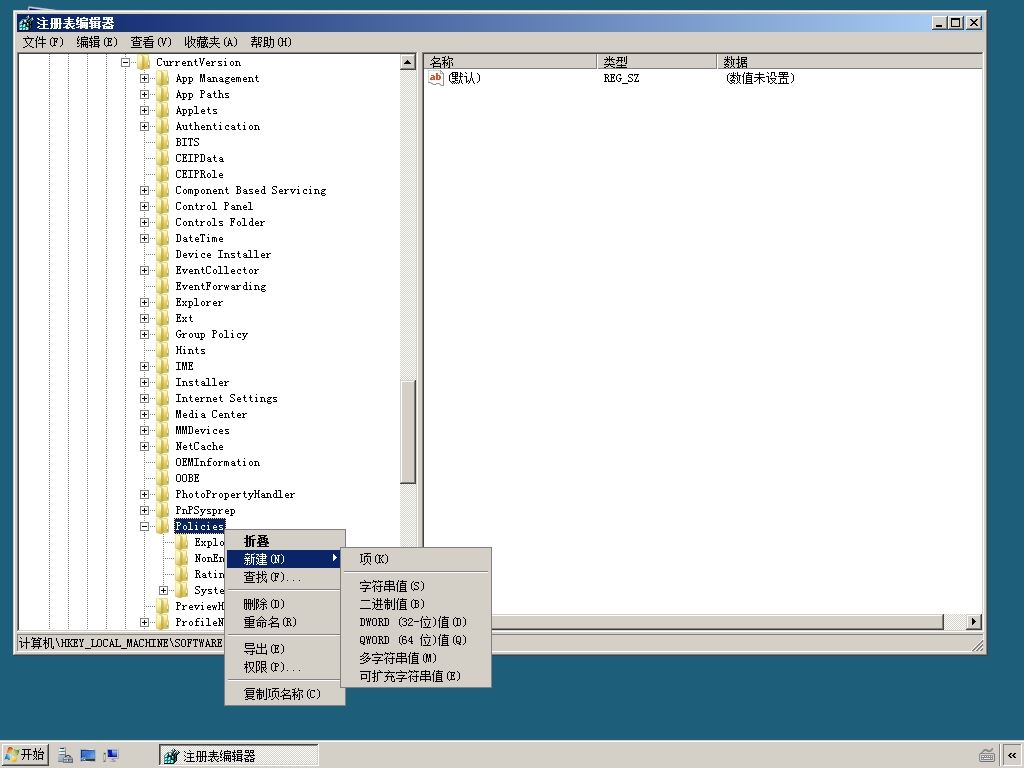Expand the App Paths node
Image resolution: width=1024 pixels, height=768 pixels.
click(144, 95)
